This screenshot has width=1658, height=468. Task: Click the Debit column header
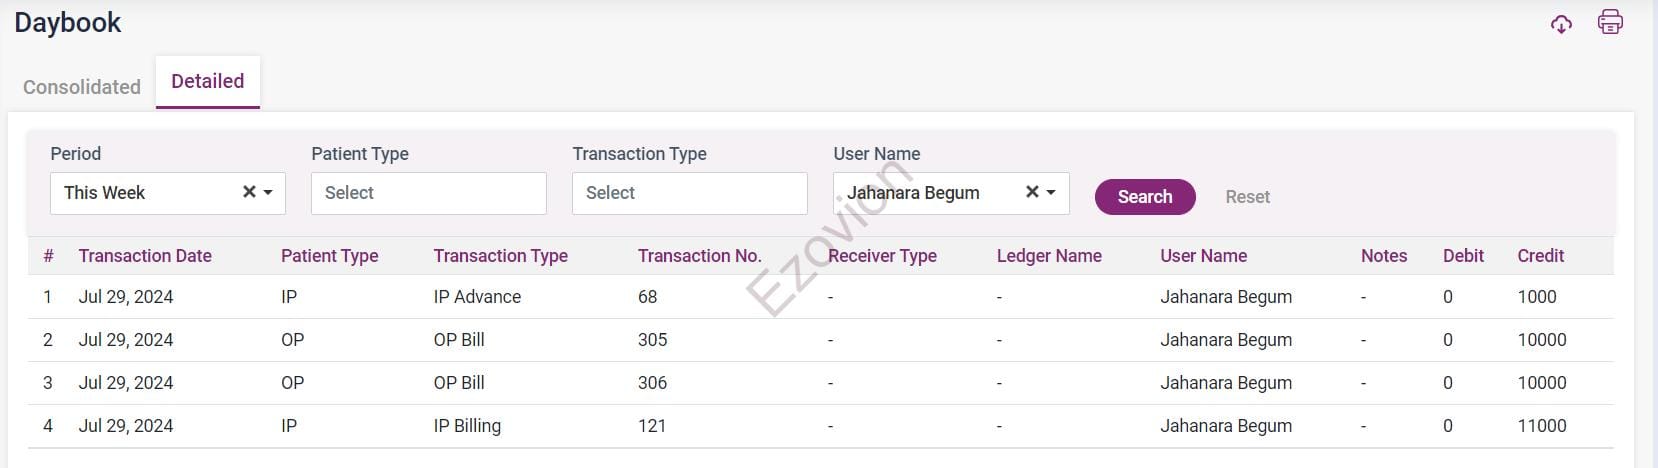(1463, 256)
